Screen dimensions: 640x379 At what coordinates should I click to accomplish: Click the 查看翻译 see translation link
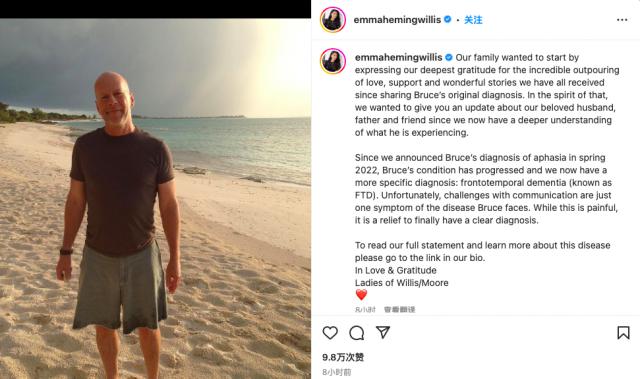pyautogui.click(x=400, y=310)
